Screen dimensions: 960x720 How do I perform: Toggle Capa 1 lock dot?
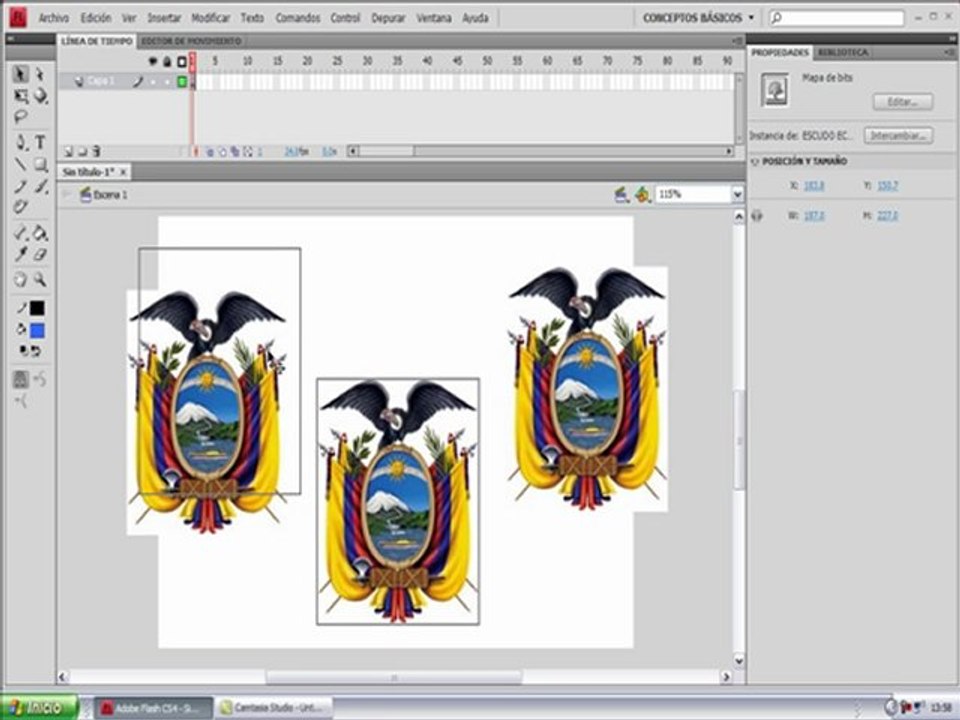(167, 81)
